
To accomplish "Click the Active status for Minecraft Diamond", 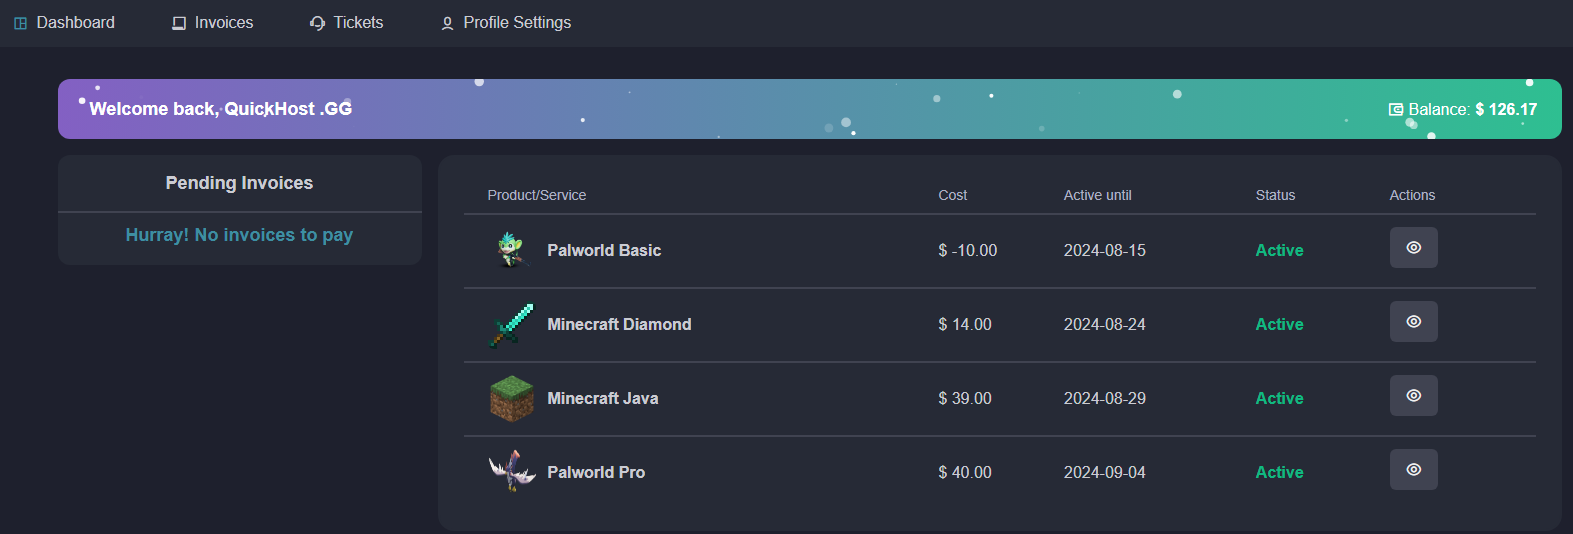I will coord(1279,324).
